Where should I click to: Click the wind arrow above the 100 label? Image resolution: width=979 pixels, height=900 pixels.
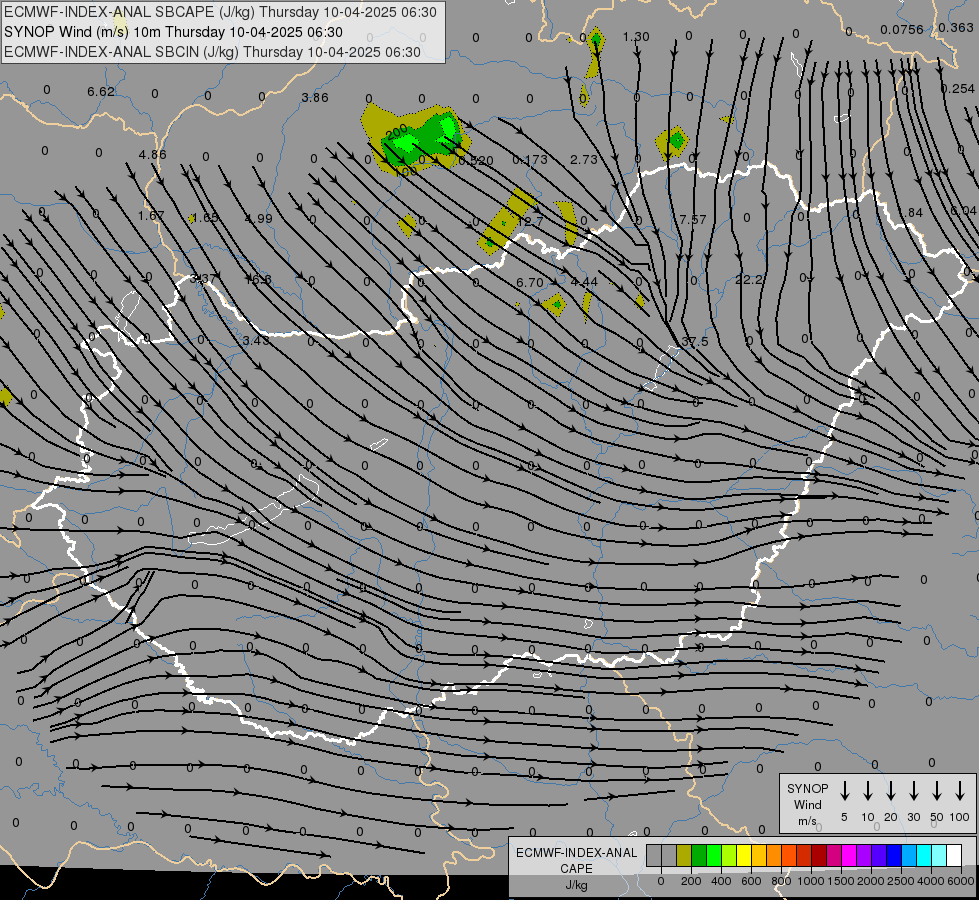point(960,791)
